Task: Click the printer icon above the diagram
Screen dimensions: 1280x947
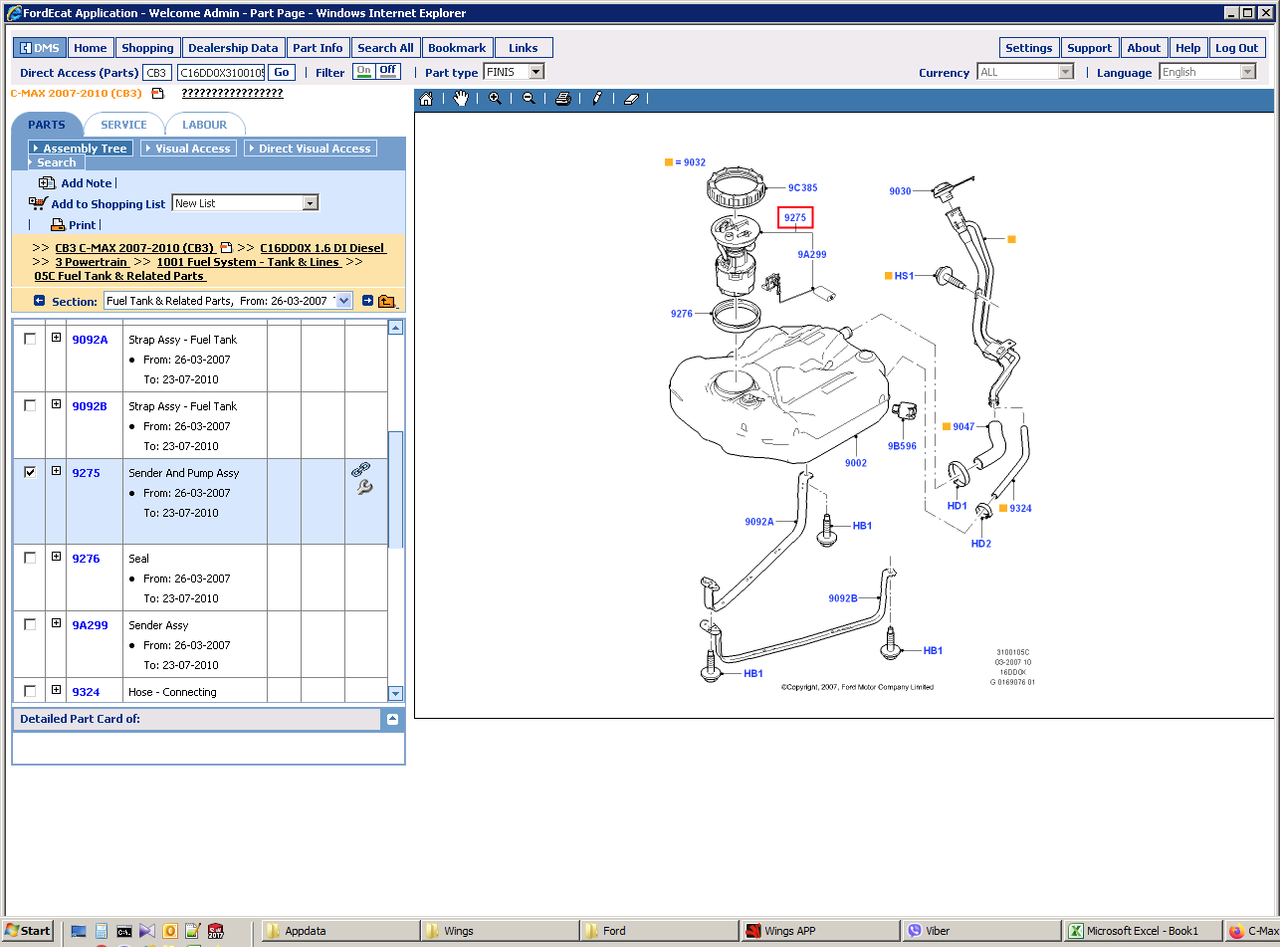Action: pyautogui.click(x=563, y=99)
